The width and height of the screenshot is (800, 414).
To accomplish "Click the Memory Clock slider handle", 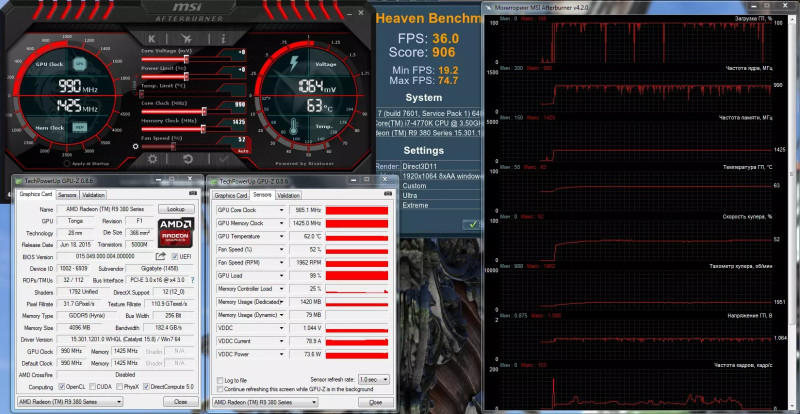I will (203, 129).
